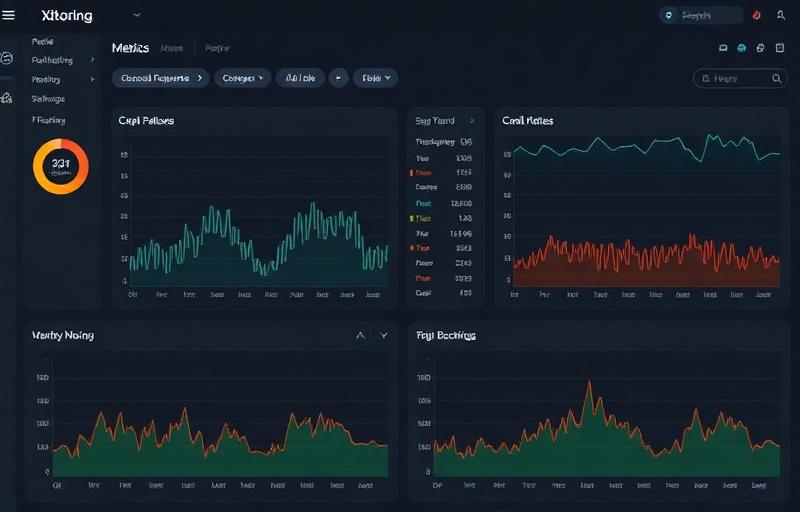Click the user profile icon in header
This screenshot has height=512, width=800.
pyautogui.click(x=782, y=16)
